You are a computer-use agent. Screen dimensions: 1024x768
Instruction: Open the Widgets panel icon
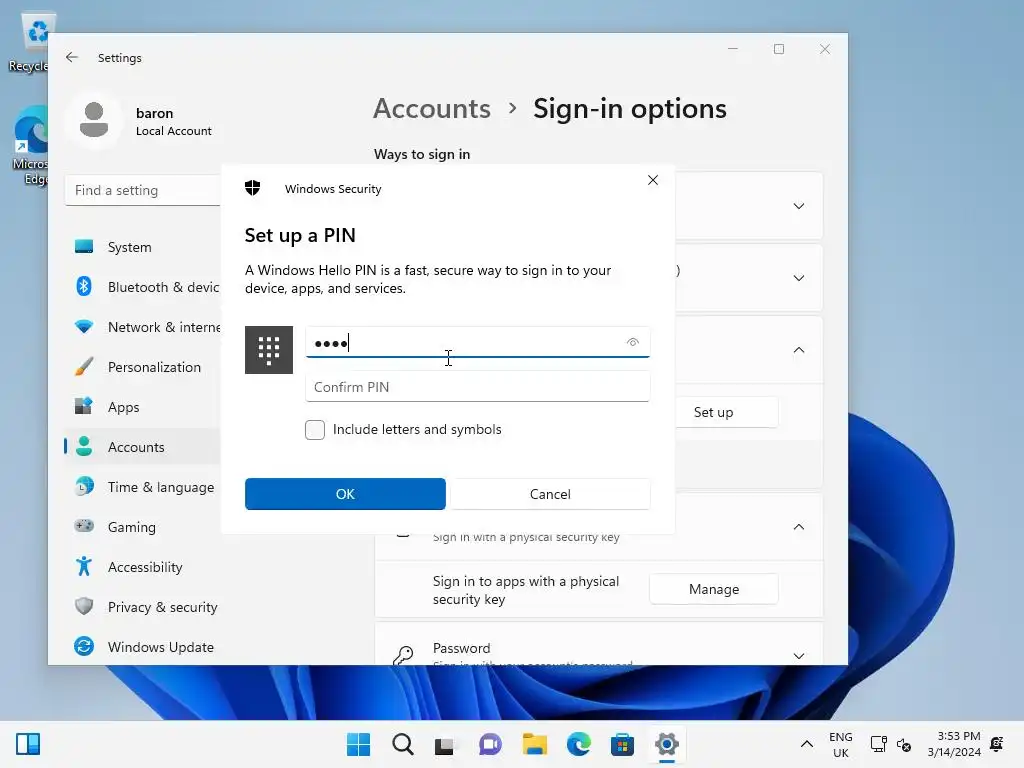(28, 744)
